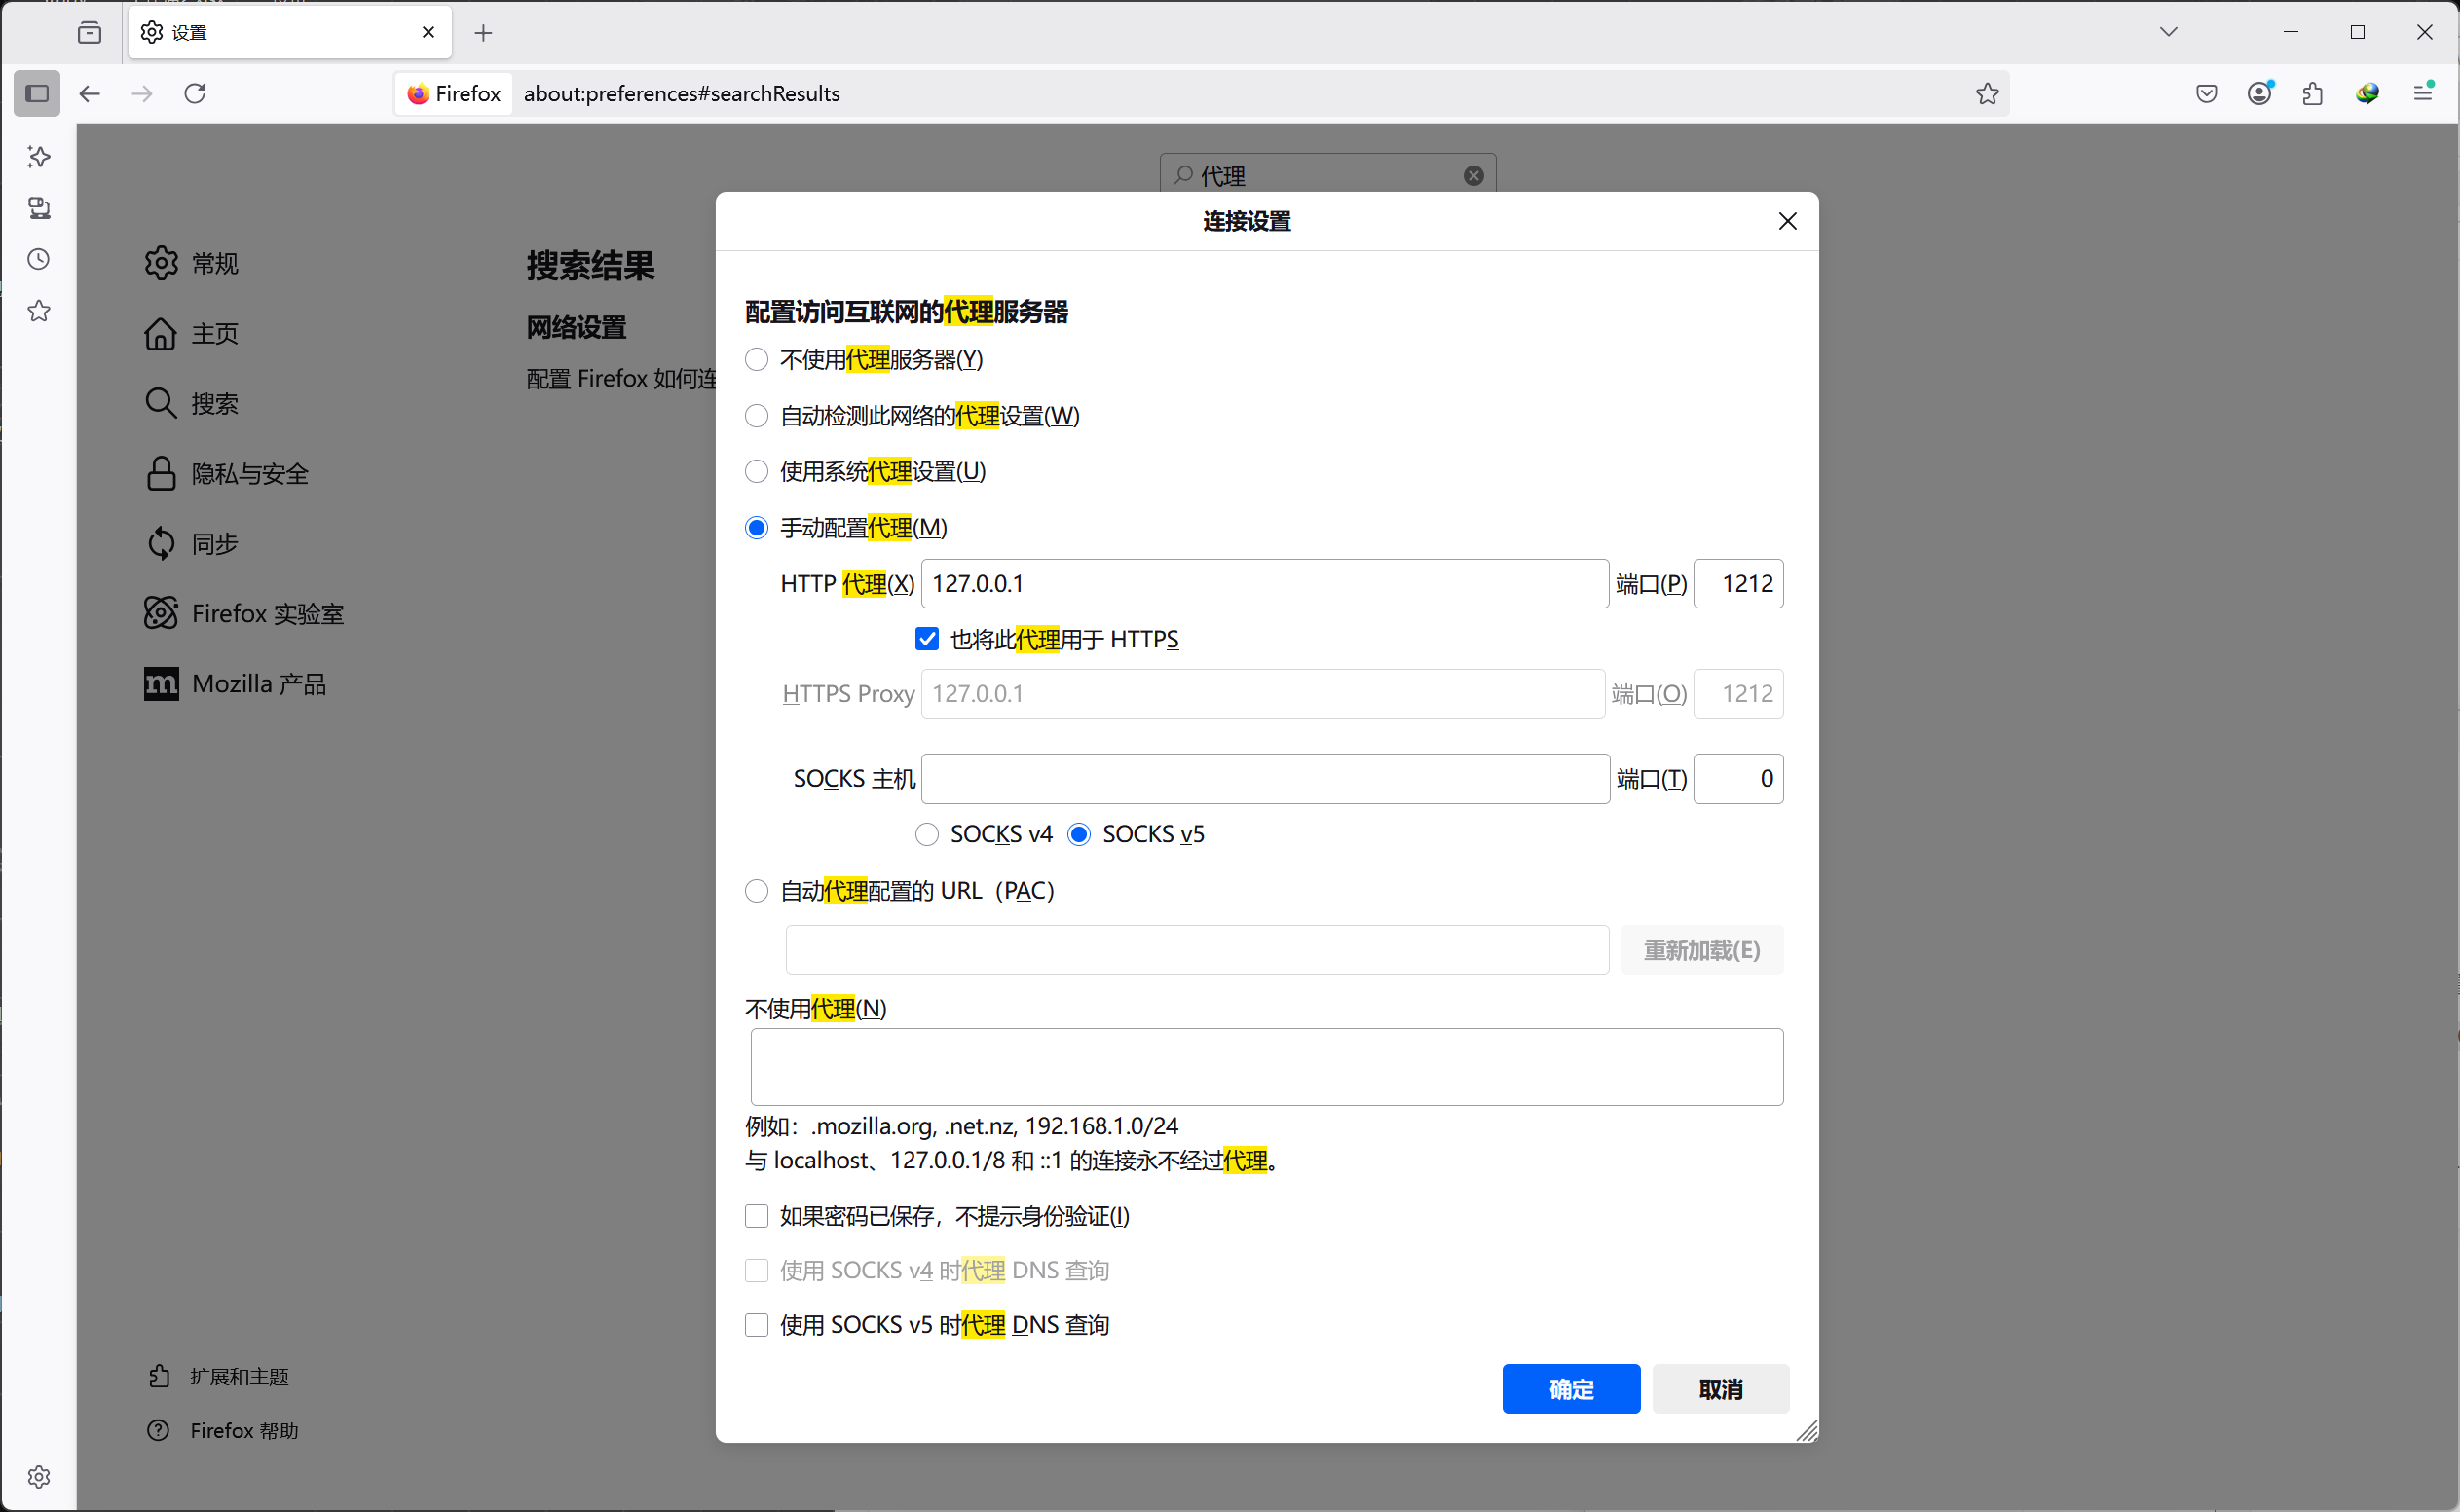Open the recent browsing tab dropdown
This screenshot has width=2460, height=1512.
click(x=90, y=32)
